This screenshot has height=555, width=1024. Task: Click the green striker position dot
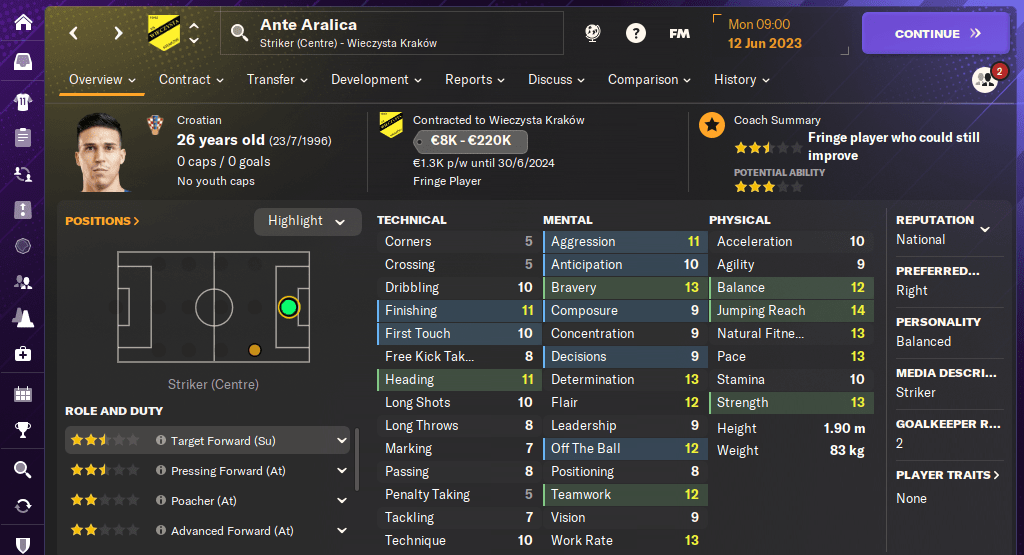(x=289, y=307)
